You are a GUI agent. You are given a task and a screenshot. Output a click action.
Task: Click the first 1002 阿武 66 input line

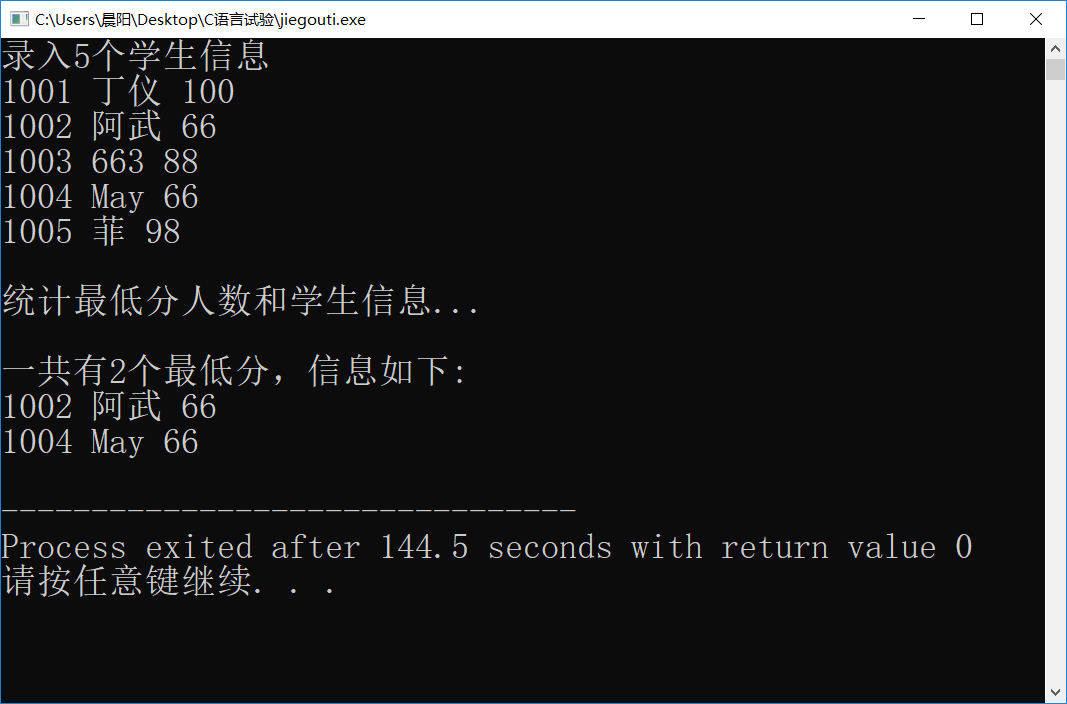coord(110,127)
